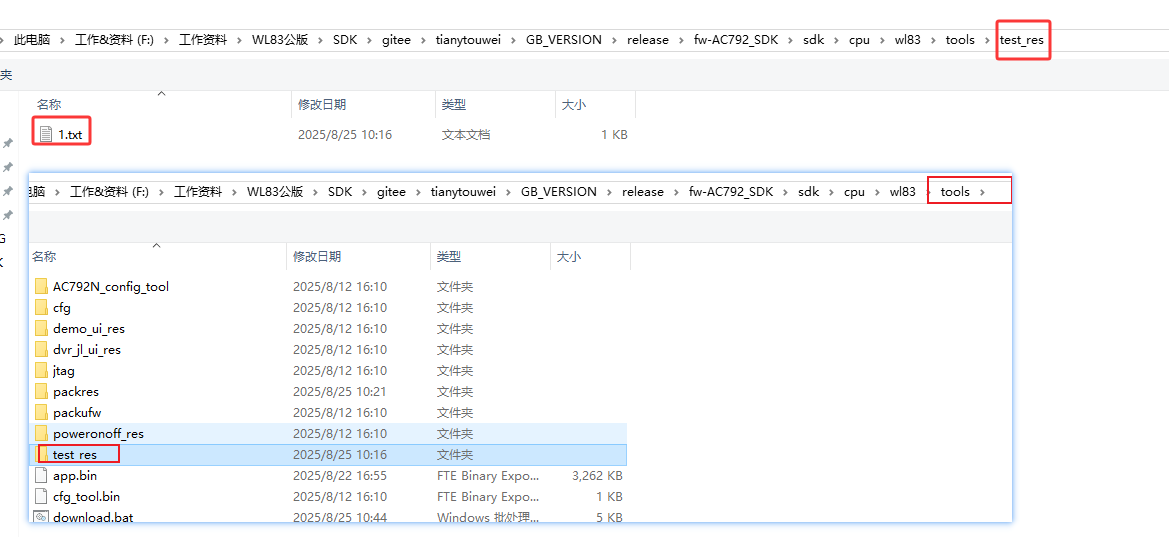Expand chevron after tools in back window

pyautogui.click(x=986, y=40)
